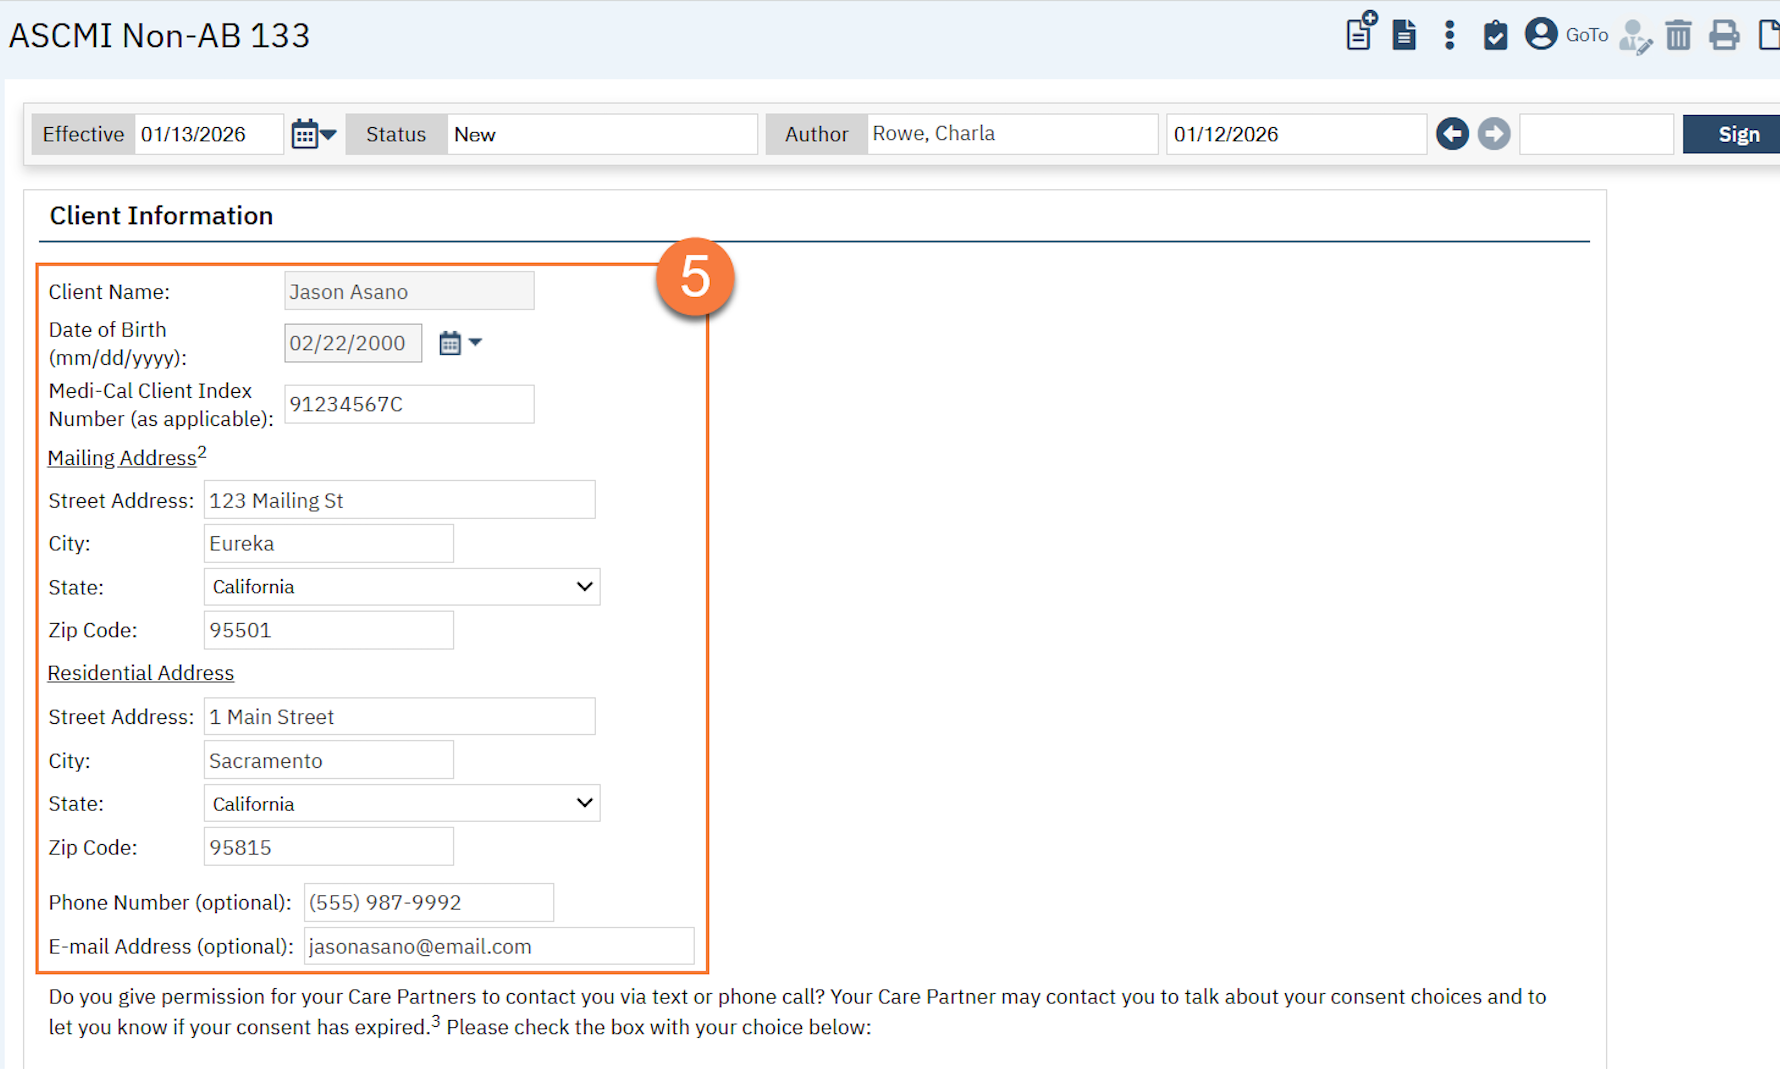Click the clipboard checkmark icon
Image resolution: width=1780 pixels, height=1069 pixels.
1495,35
